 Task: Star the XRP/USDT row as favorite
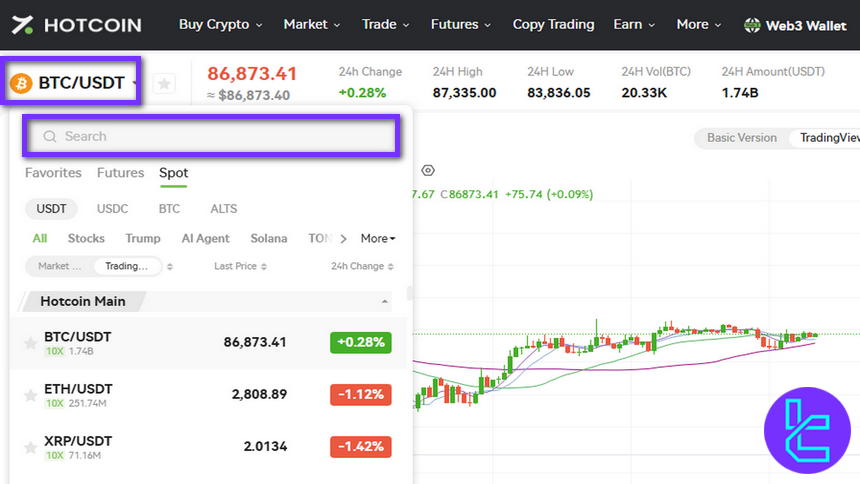pos(30,447)
